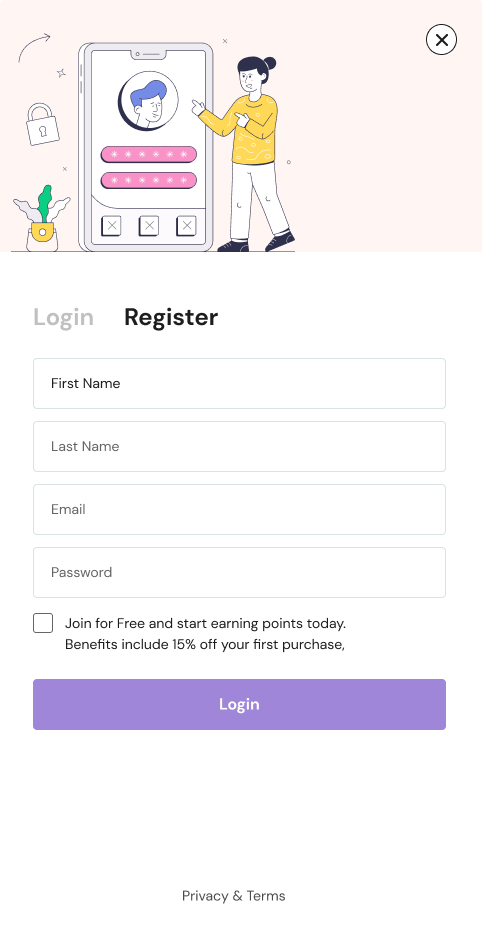Image resolution: width=482 pixels, height=952 pixels.
Task: Click the middle X box on phone
Action: click(149, 226)
